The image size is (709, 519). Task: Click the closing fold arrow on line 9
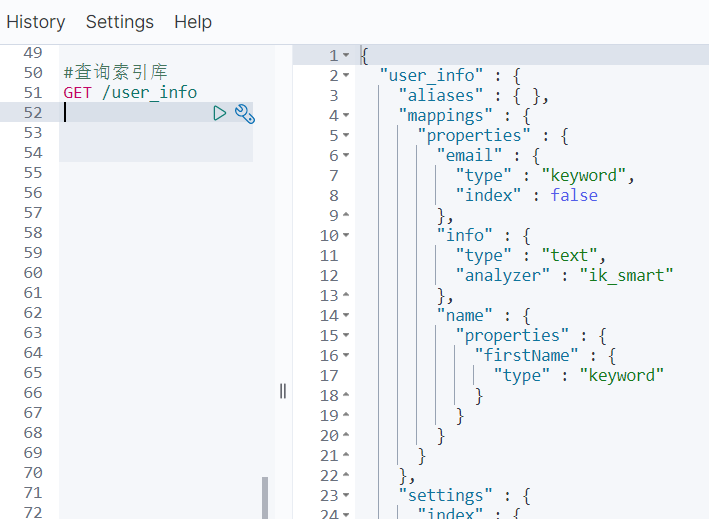pyautogui.click(x=346, y=215)
